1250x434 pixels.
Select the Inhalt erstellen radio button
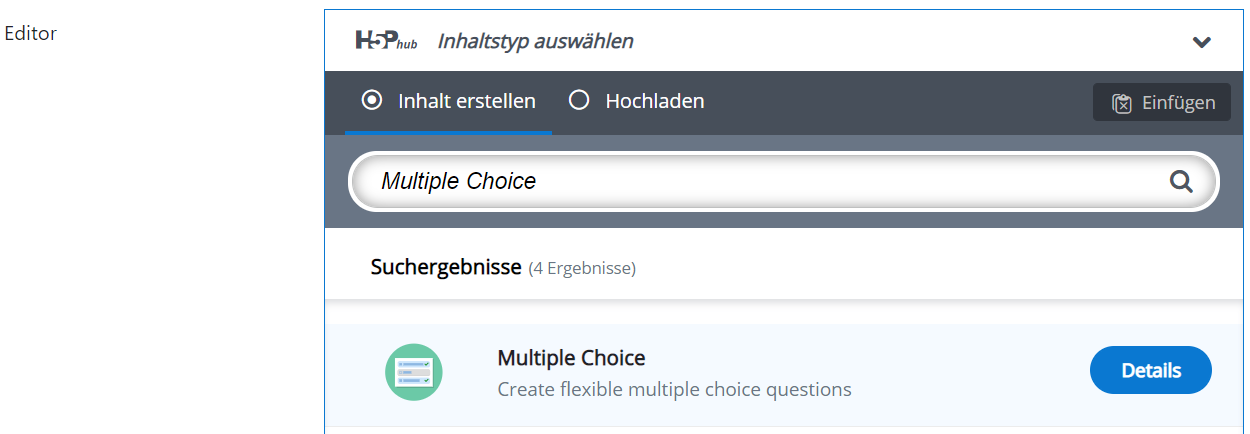[372, 100]
